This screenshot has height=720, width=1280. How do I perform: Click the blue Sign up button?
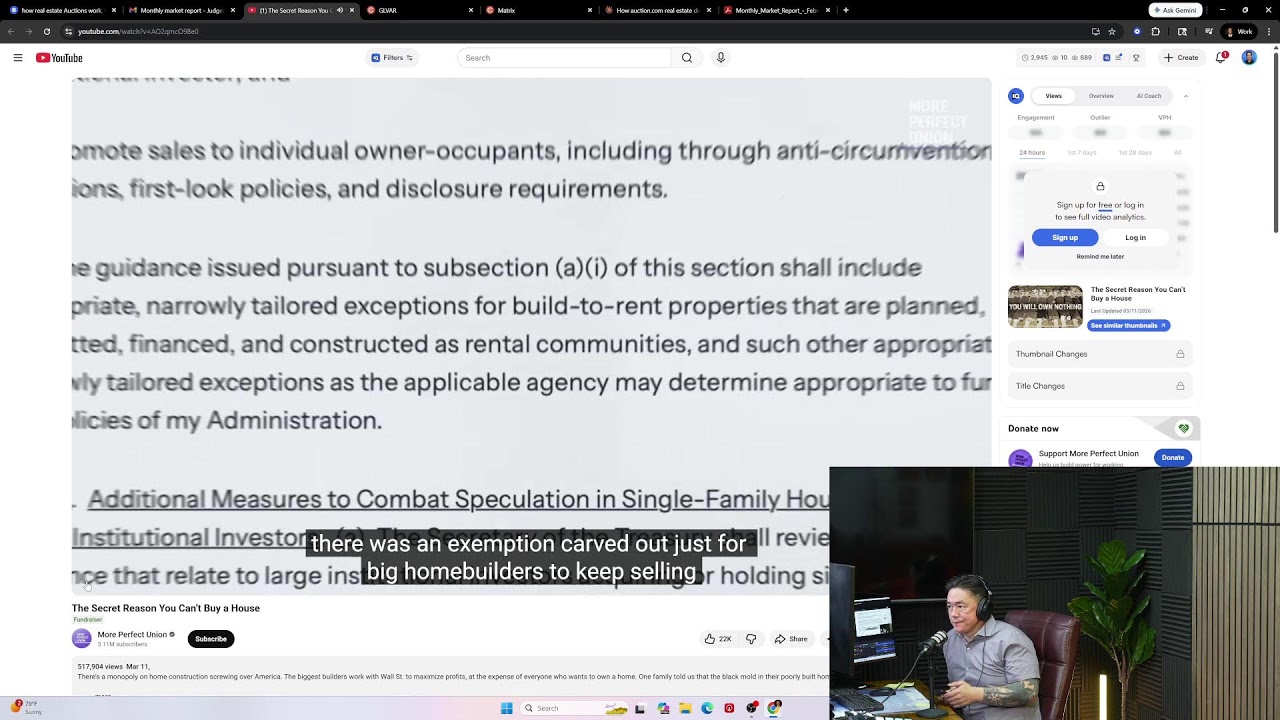coord(1065,238)
